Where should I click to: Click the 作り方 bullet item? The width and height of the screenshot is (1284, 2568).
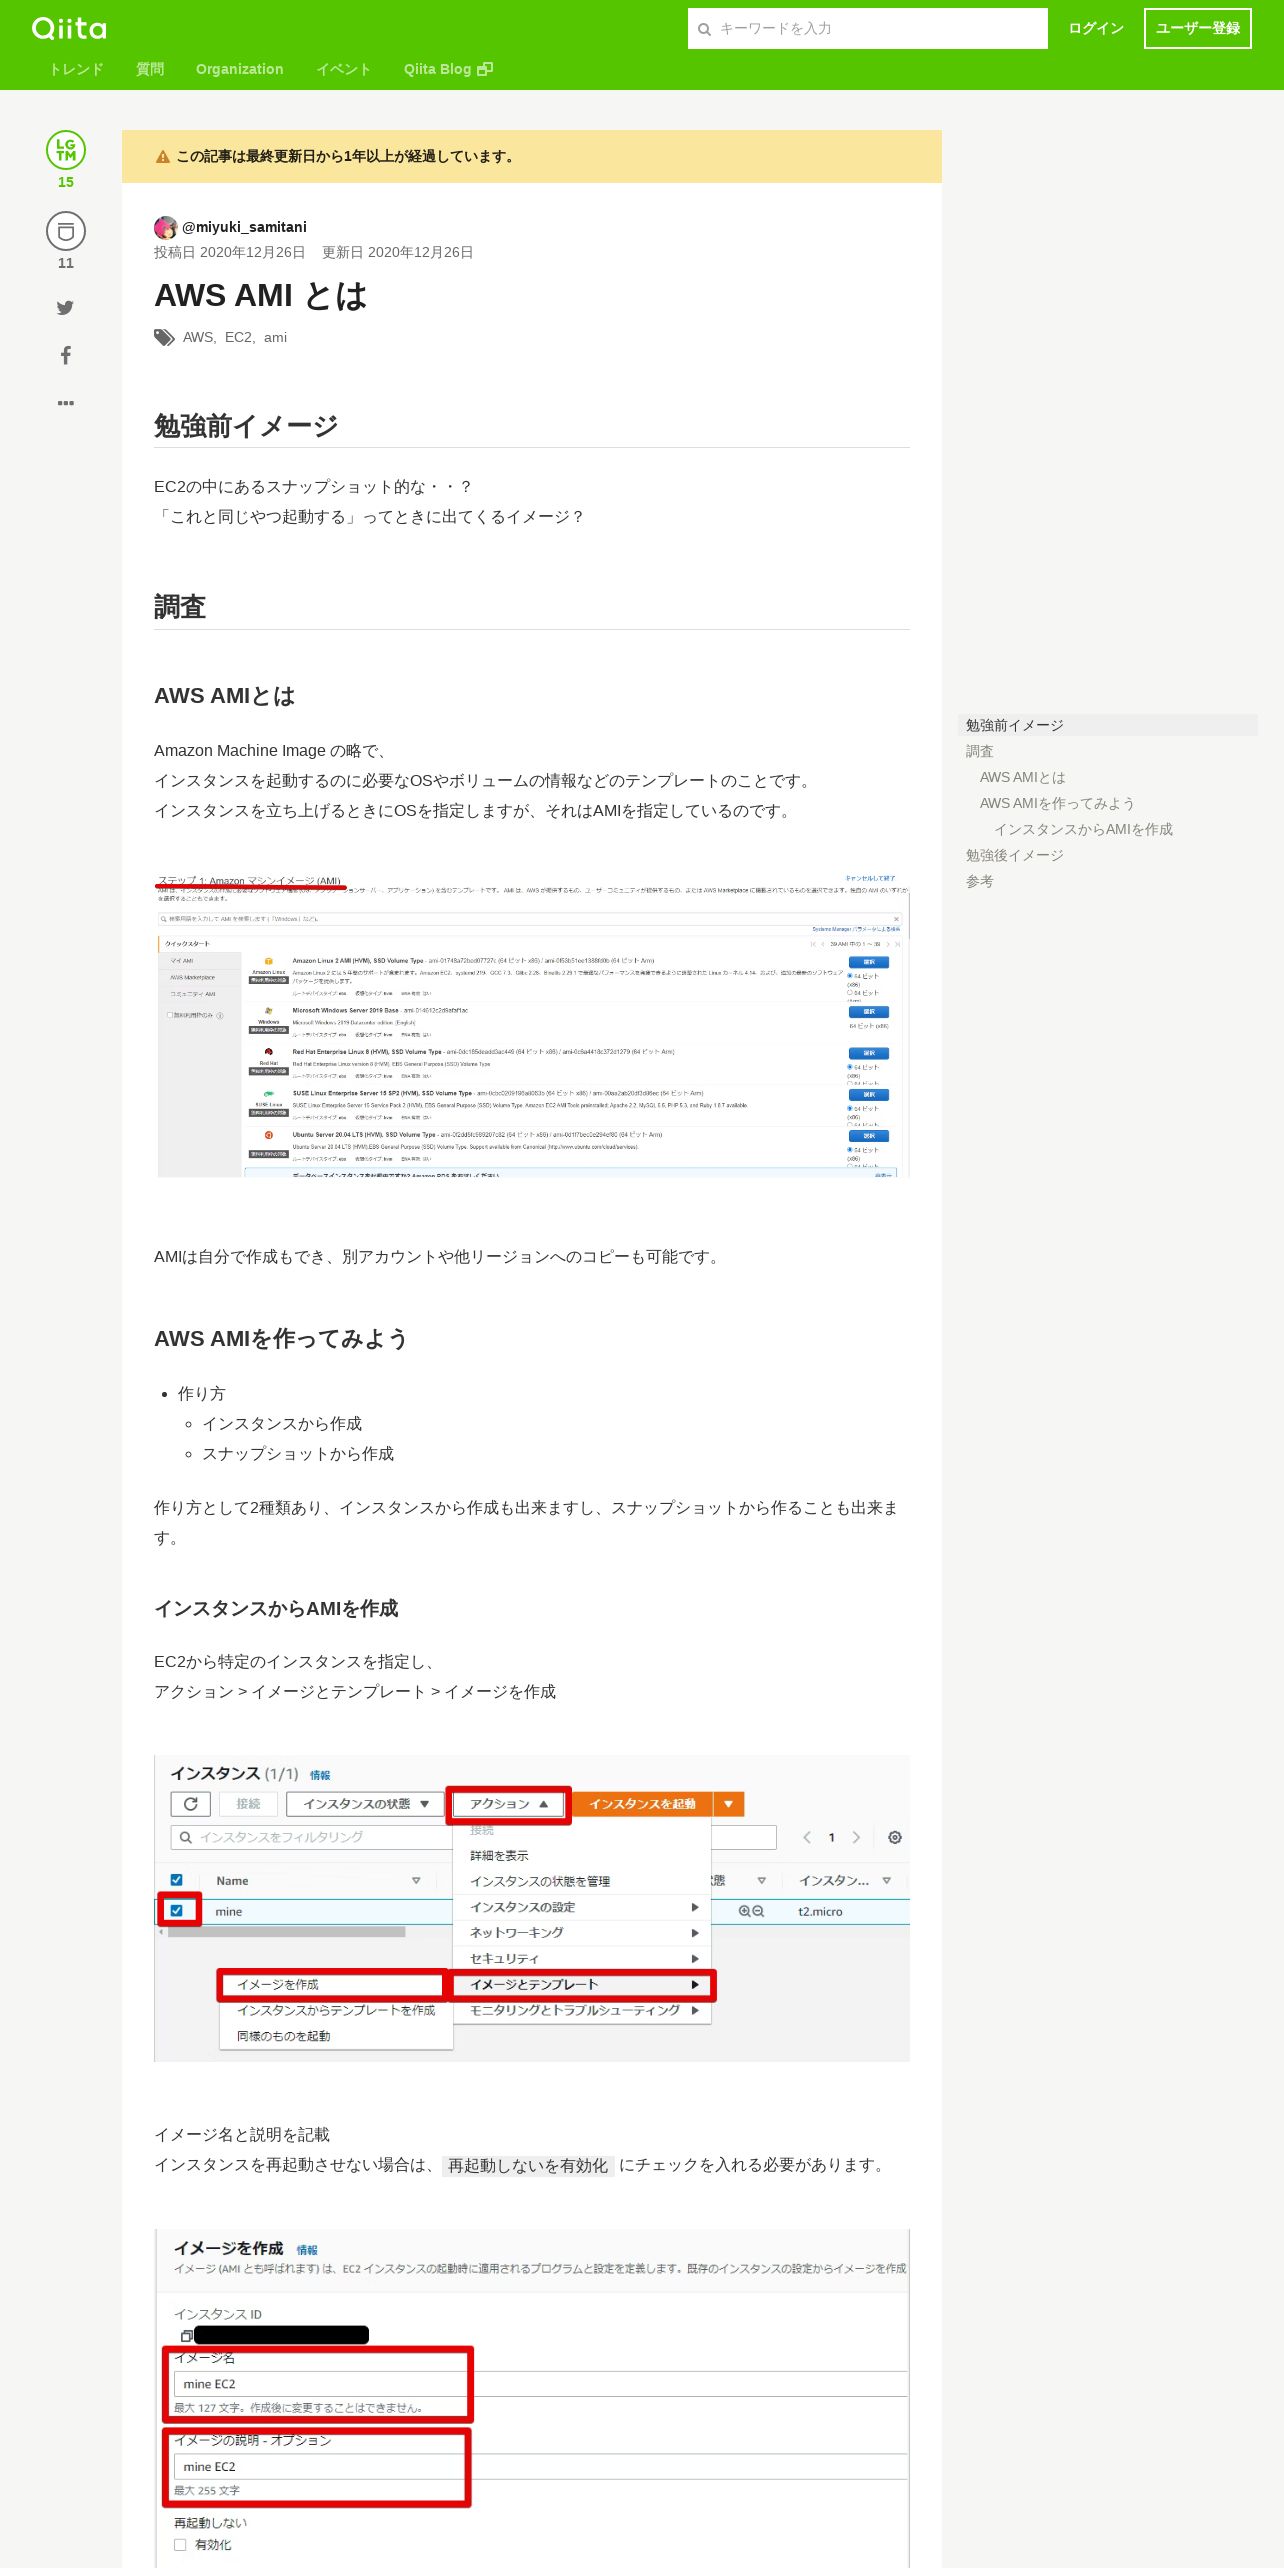point(202,1393)
